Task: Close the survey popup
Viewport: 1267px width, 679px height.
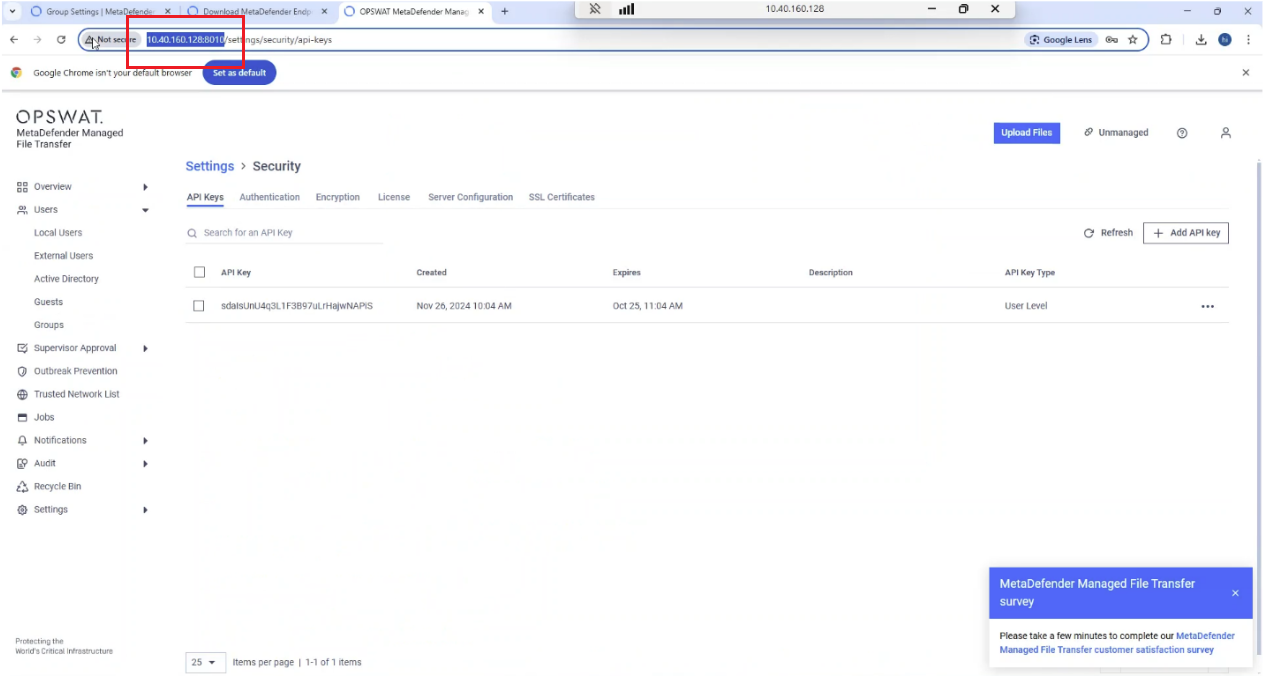Action: (x=1235, y=593)
